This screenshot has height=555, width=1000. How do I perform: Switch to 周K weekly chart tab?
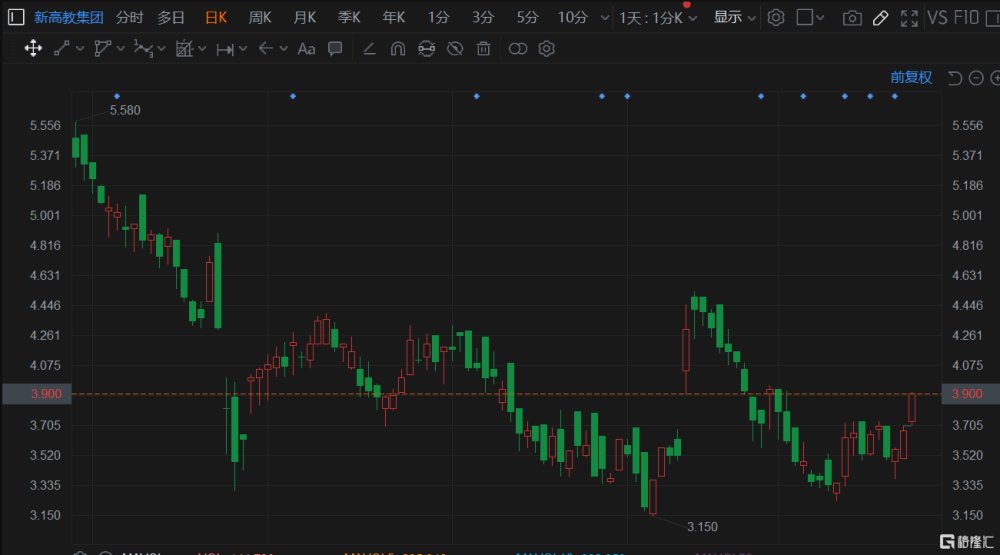(x=260, y=17)
